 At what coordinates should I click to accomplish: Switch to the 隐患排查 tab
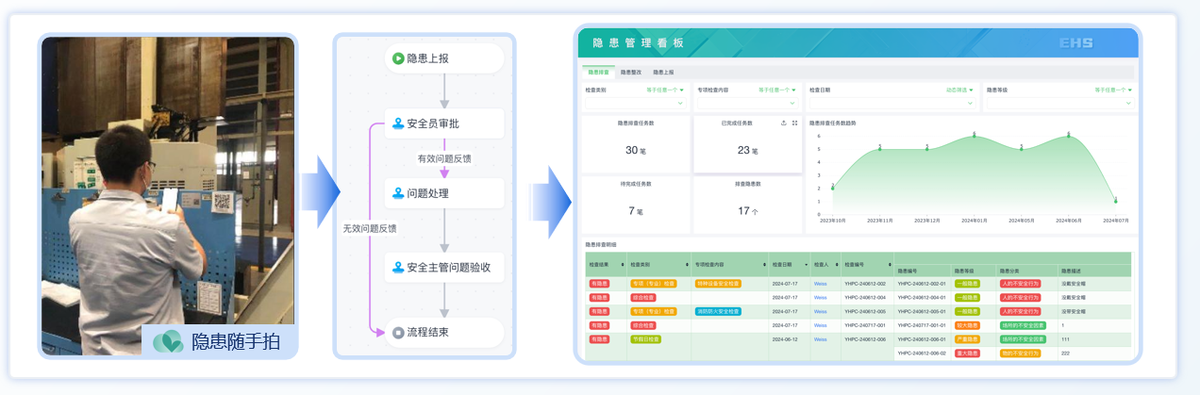599,72
